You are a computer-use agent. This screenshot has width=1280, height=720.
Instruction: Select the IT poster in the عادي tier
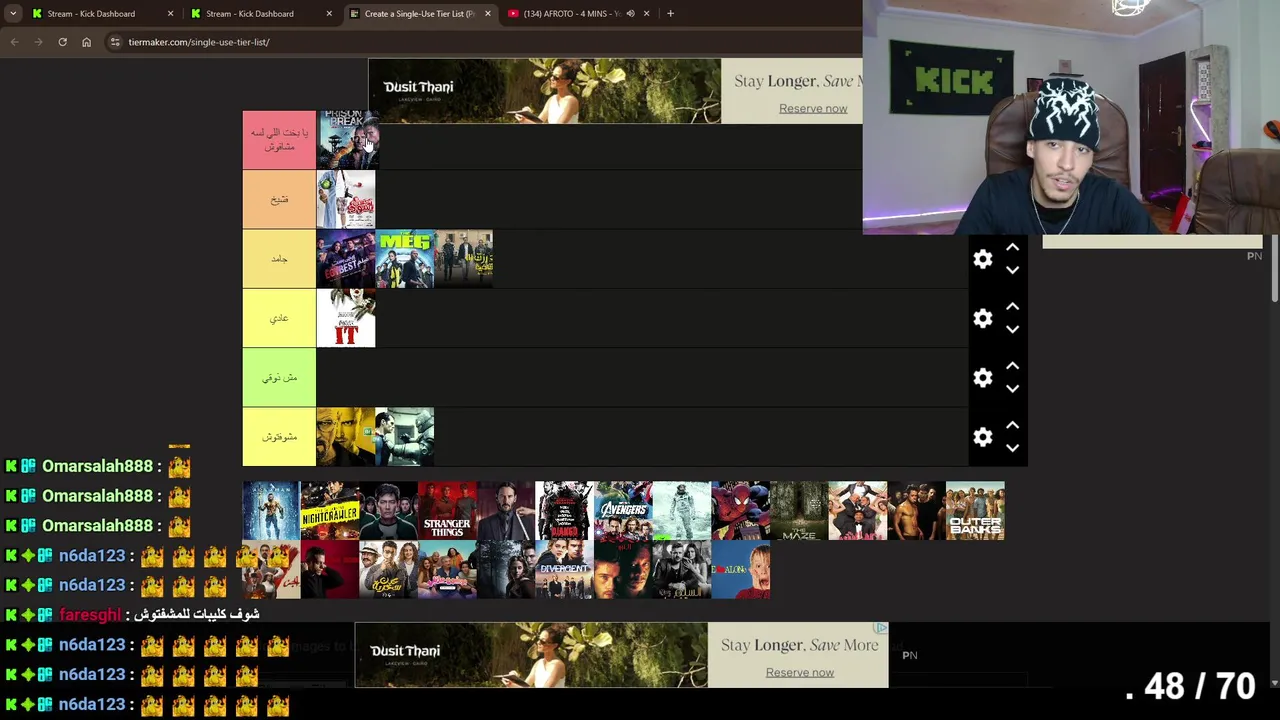(x=346, y=318)
